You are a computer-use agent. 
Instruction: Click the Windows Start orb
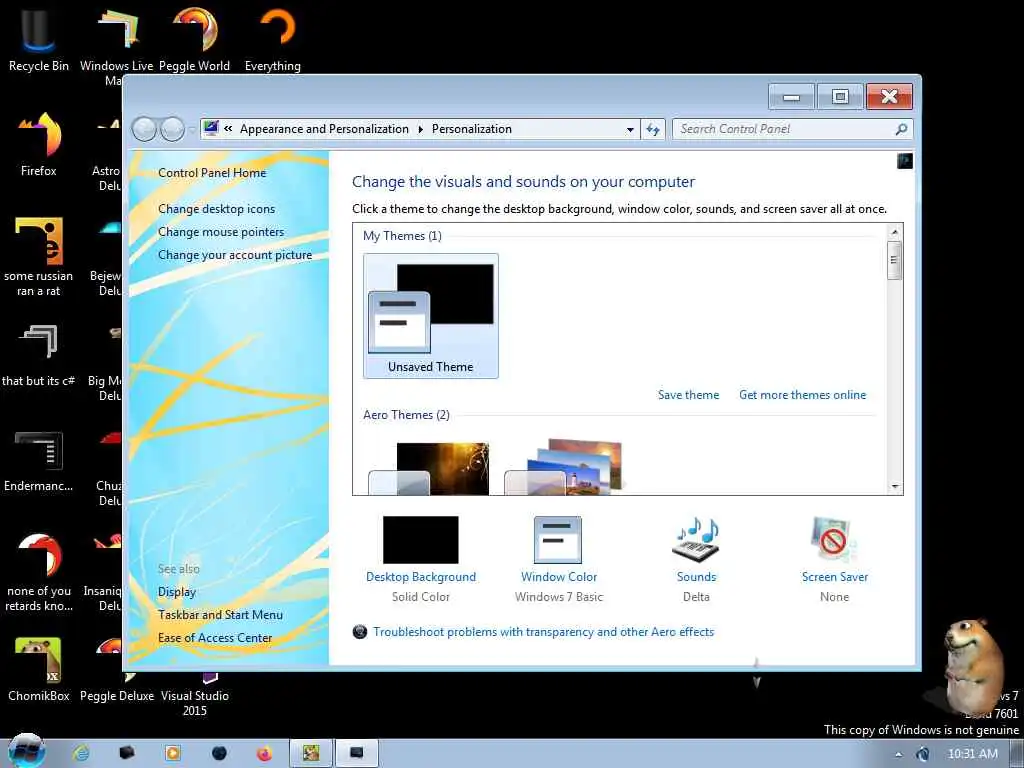click(x=26, y=752)
